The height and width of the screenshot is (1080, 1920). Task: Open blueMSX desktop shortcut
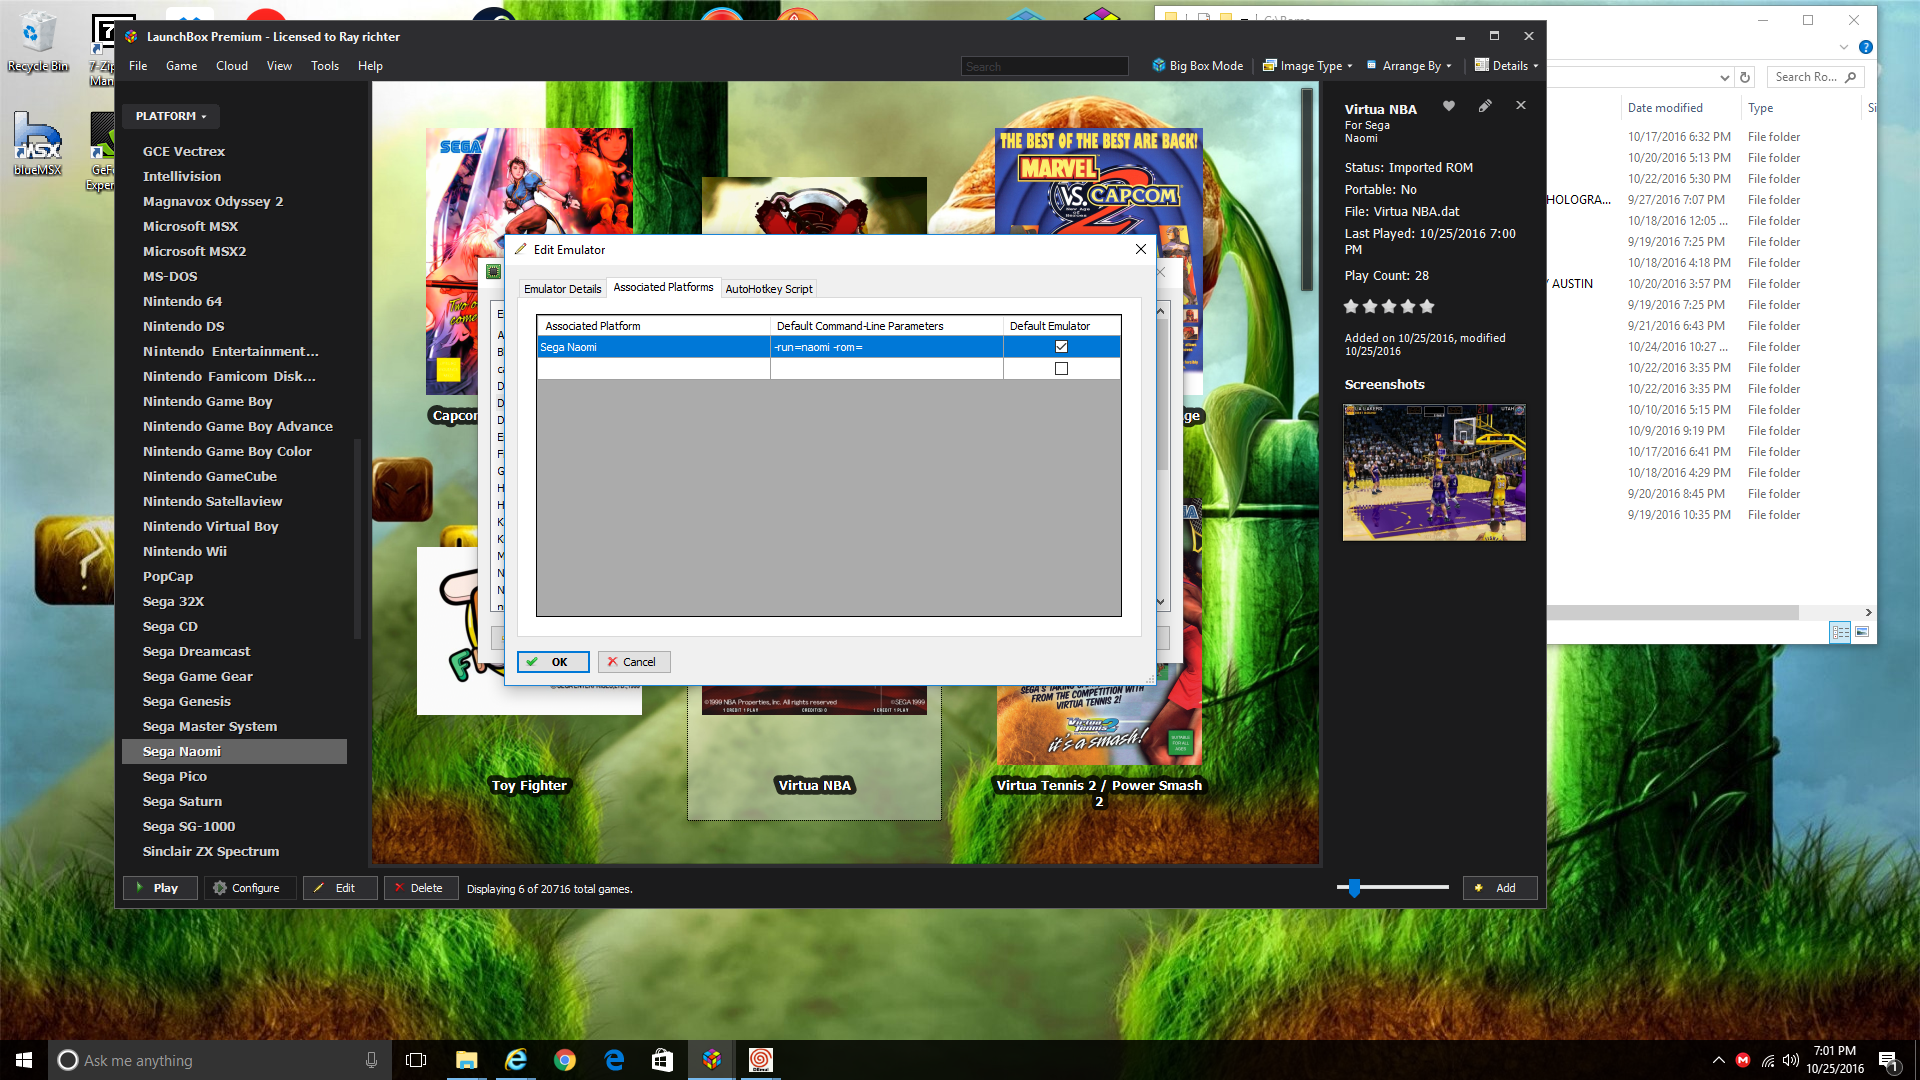click(x=37, y=144)
